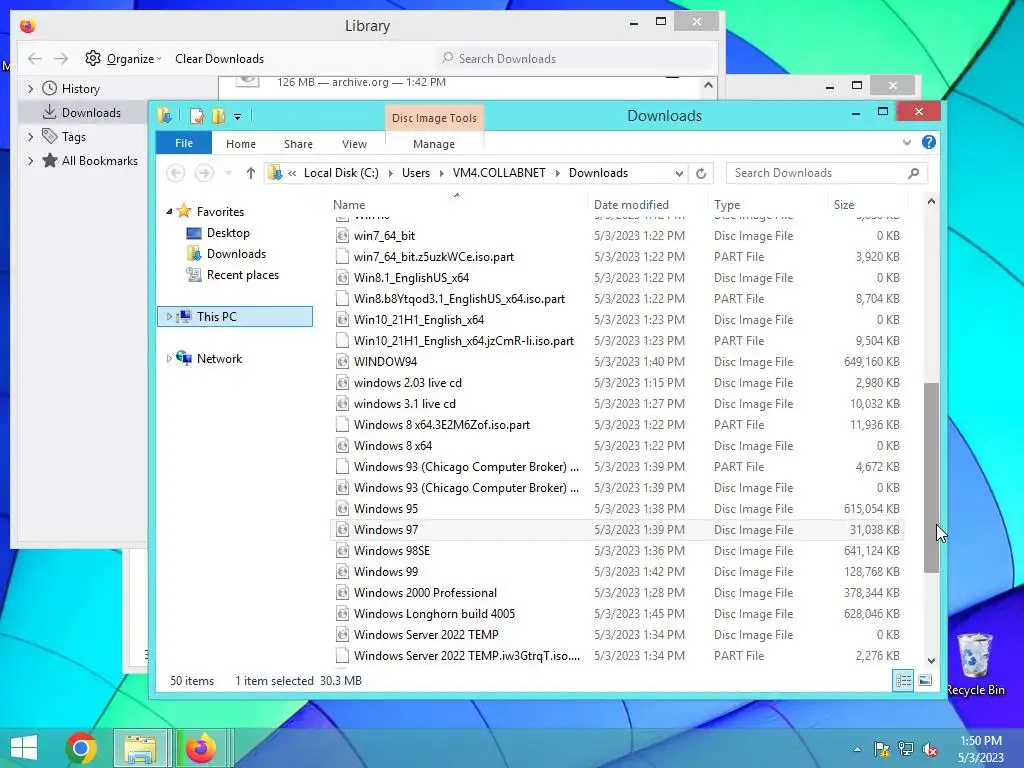1024x768 pixels.
Task: Click the Action Center flag icon
Action: 882,749
